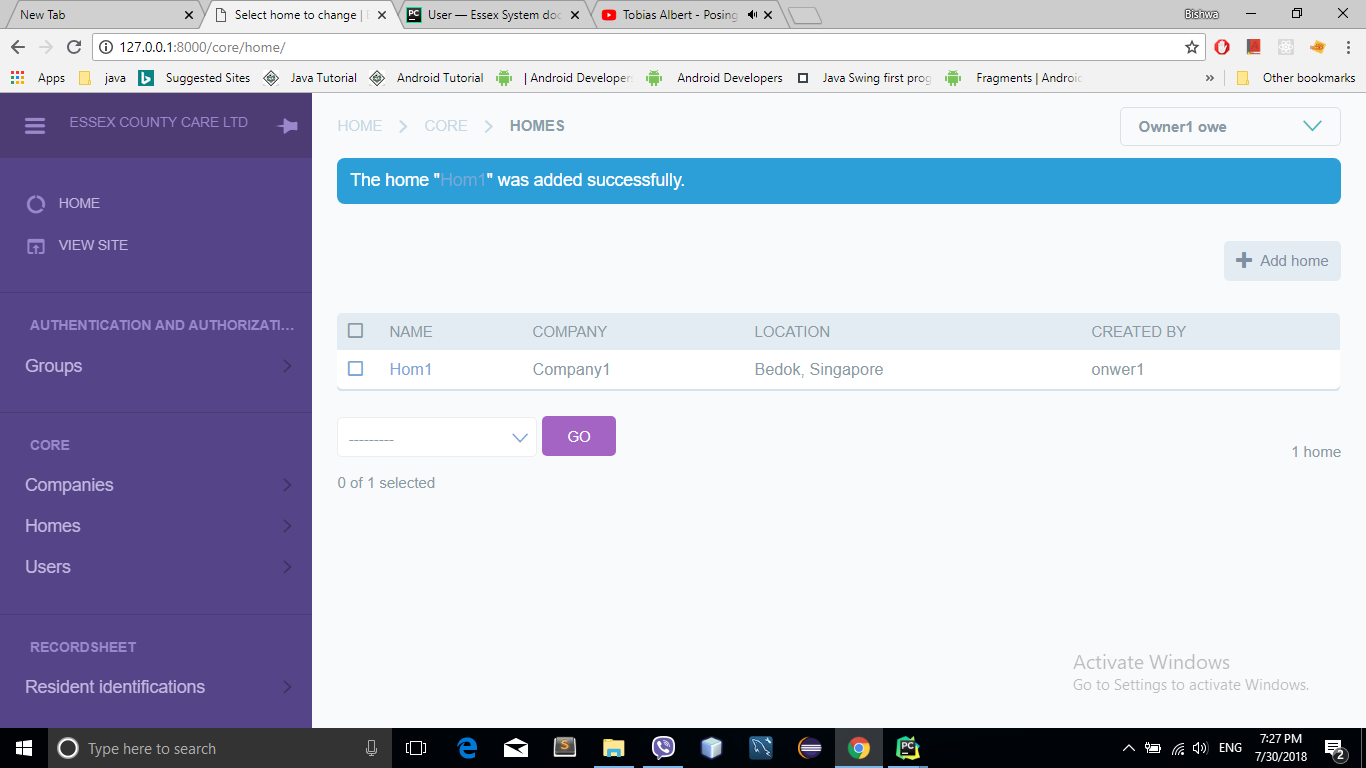Check the checkbox for the Hom1 row
The image size is (1366, 768).
355,369
